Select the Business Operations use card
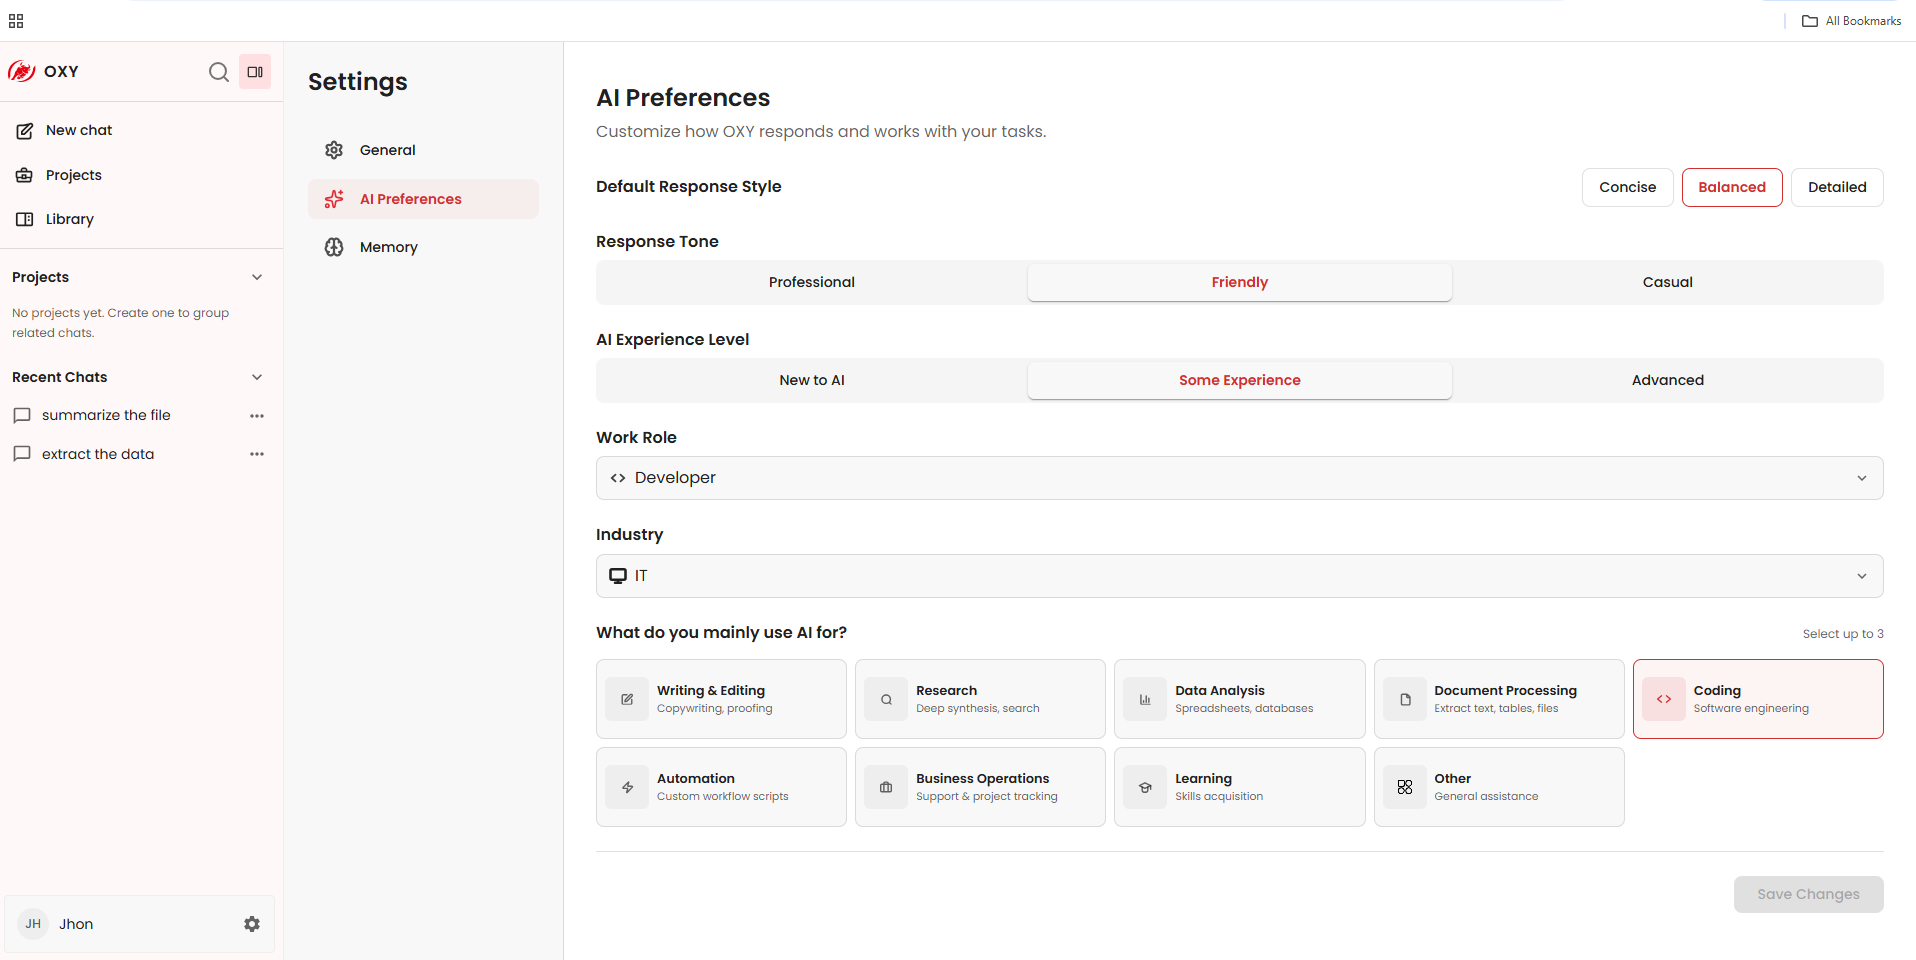 [x=980, y=787]
